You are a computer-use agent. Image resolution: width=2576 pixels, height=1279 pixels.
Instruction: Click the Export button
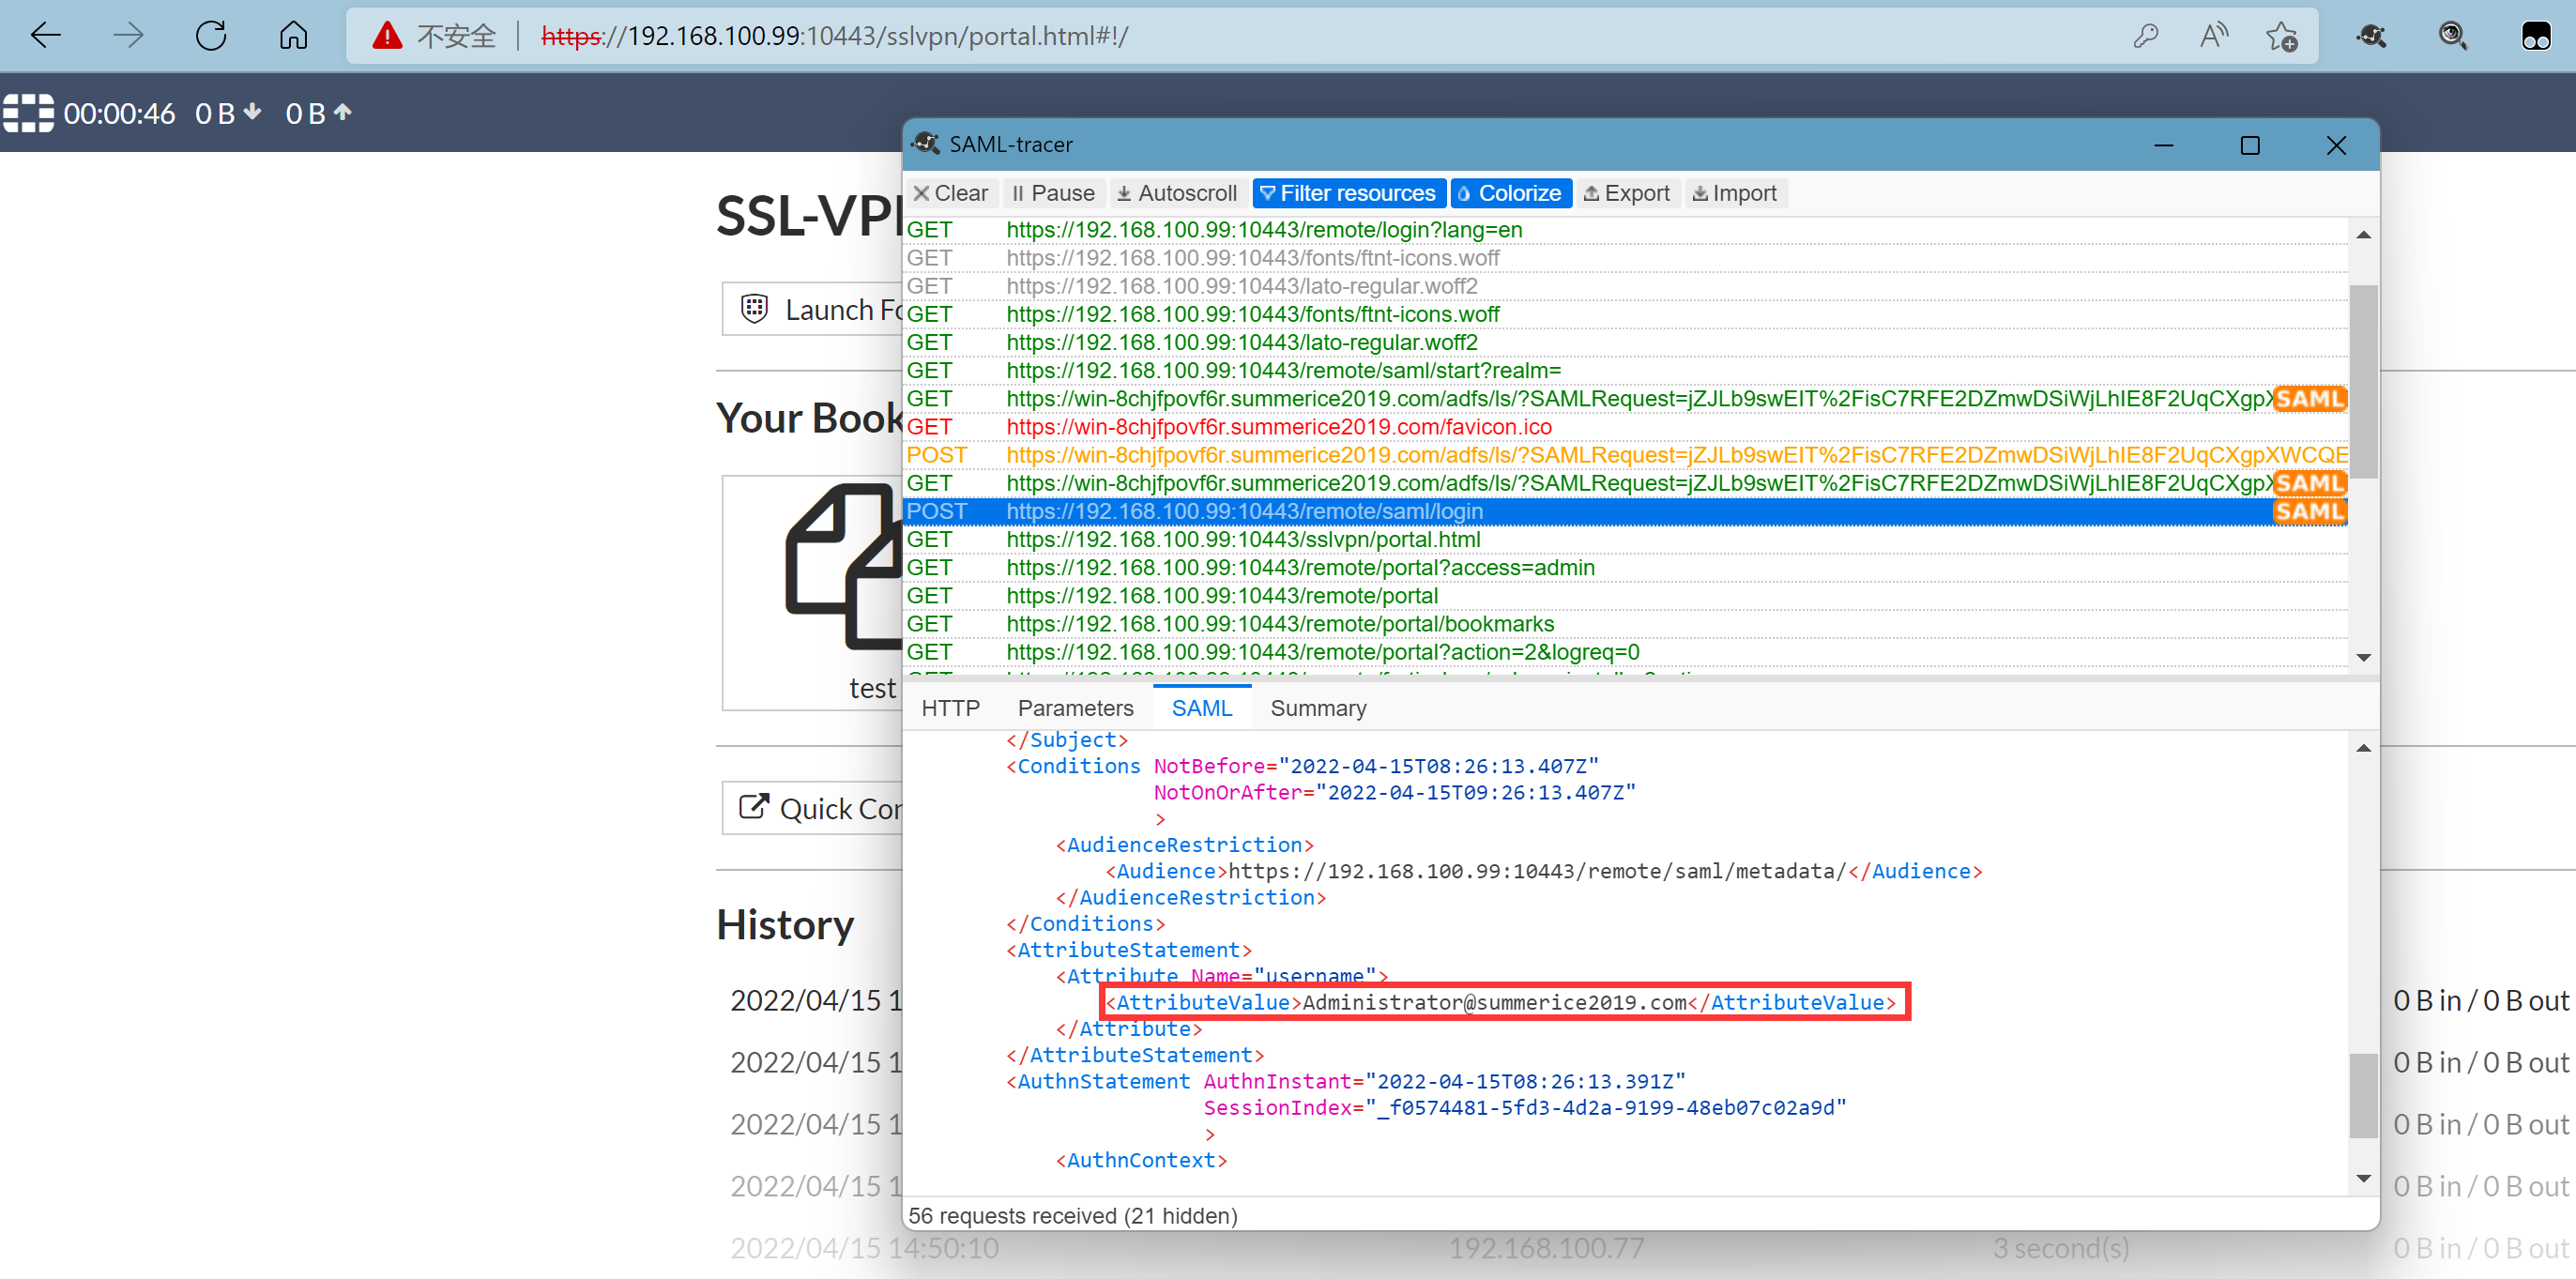click(1626, 193)
